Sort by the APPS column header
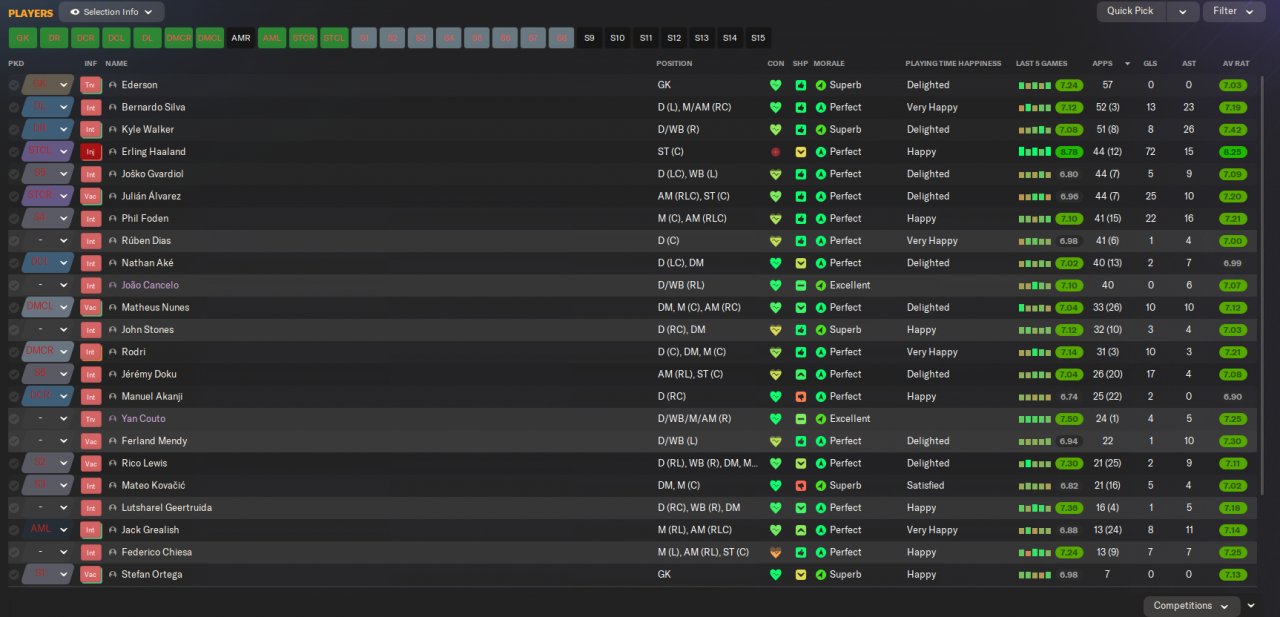The image size is (1280, 617). coord(1102,63)
